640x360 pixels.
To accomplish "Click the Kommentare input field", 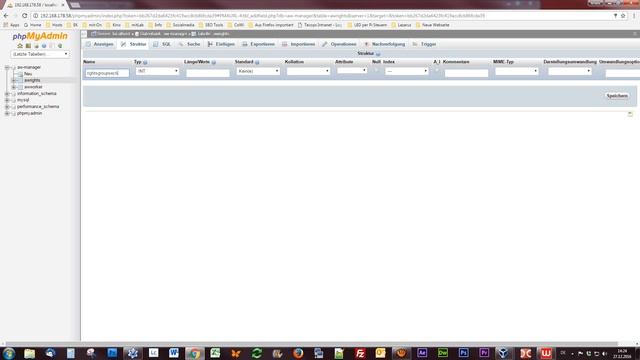I will point(466,73).
